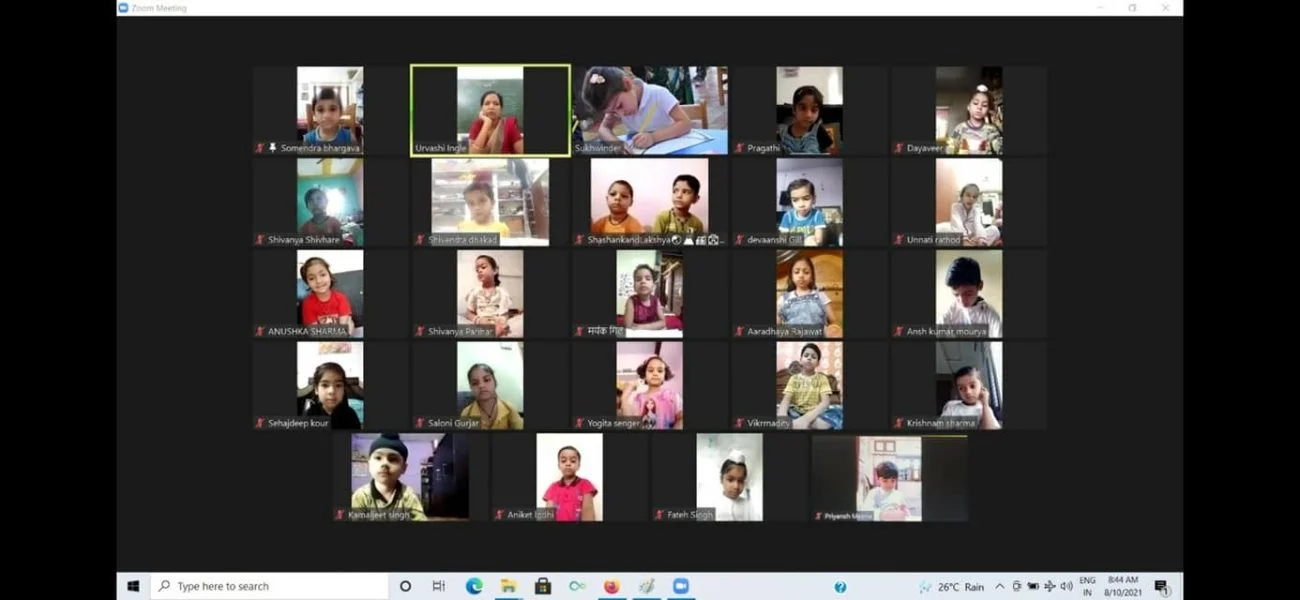Click the clock showing 8:44 AM
This screenshot has height=600, width=1300.
1123,586
